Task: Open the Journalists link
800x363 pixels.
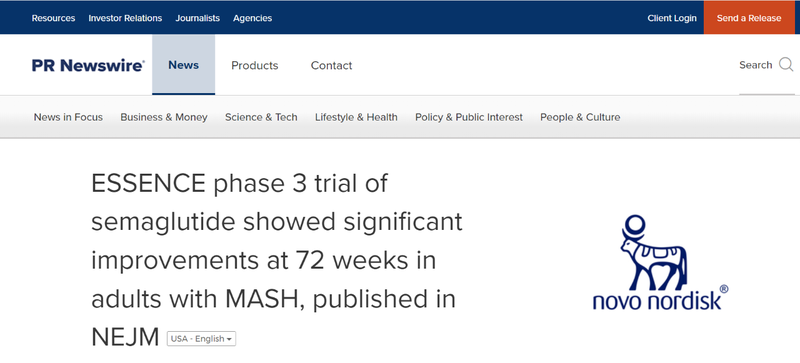Action: click(x=198, y=18)
